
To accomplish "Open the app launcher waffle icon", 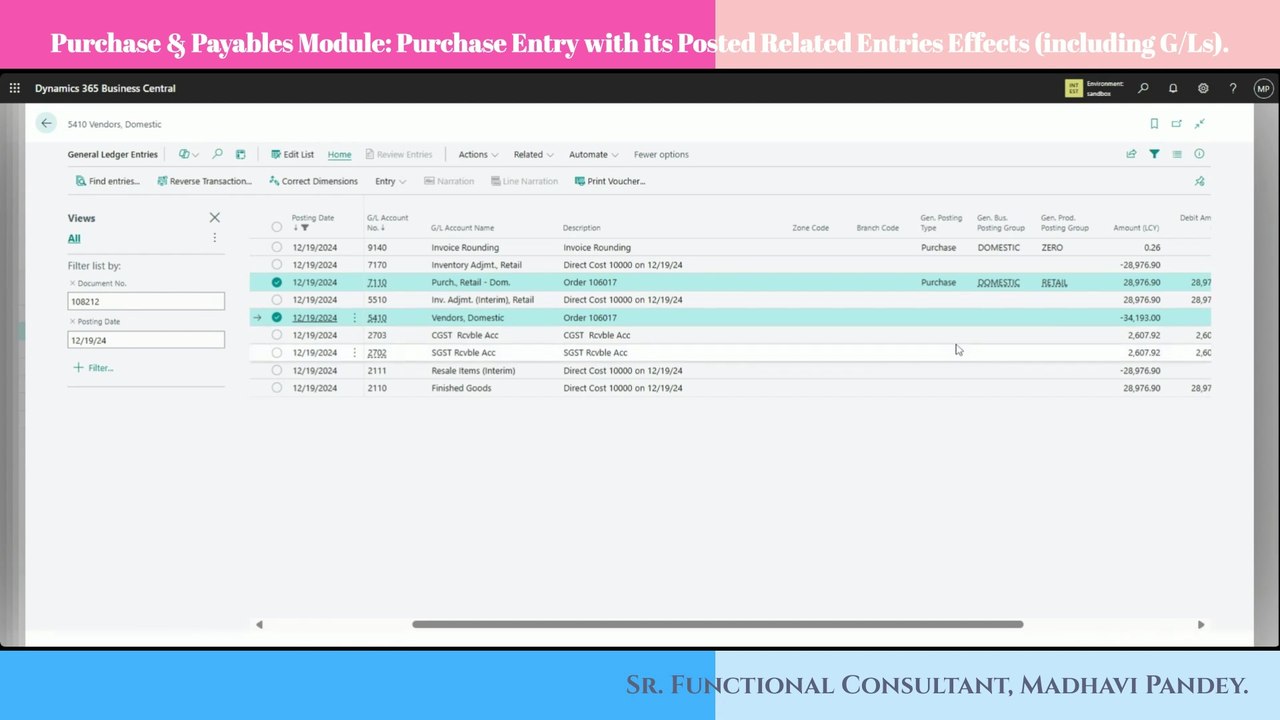I will (14, 88).
